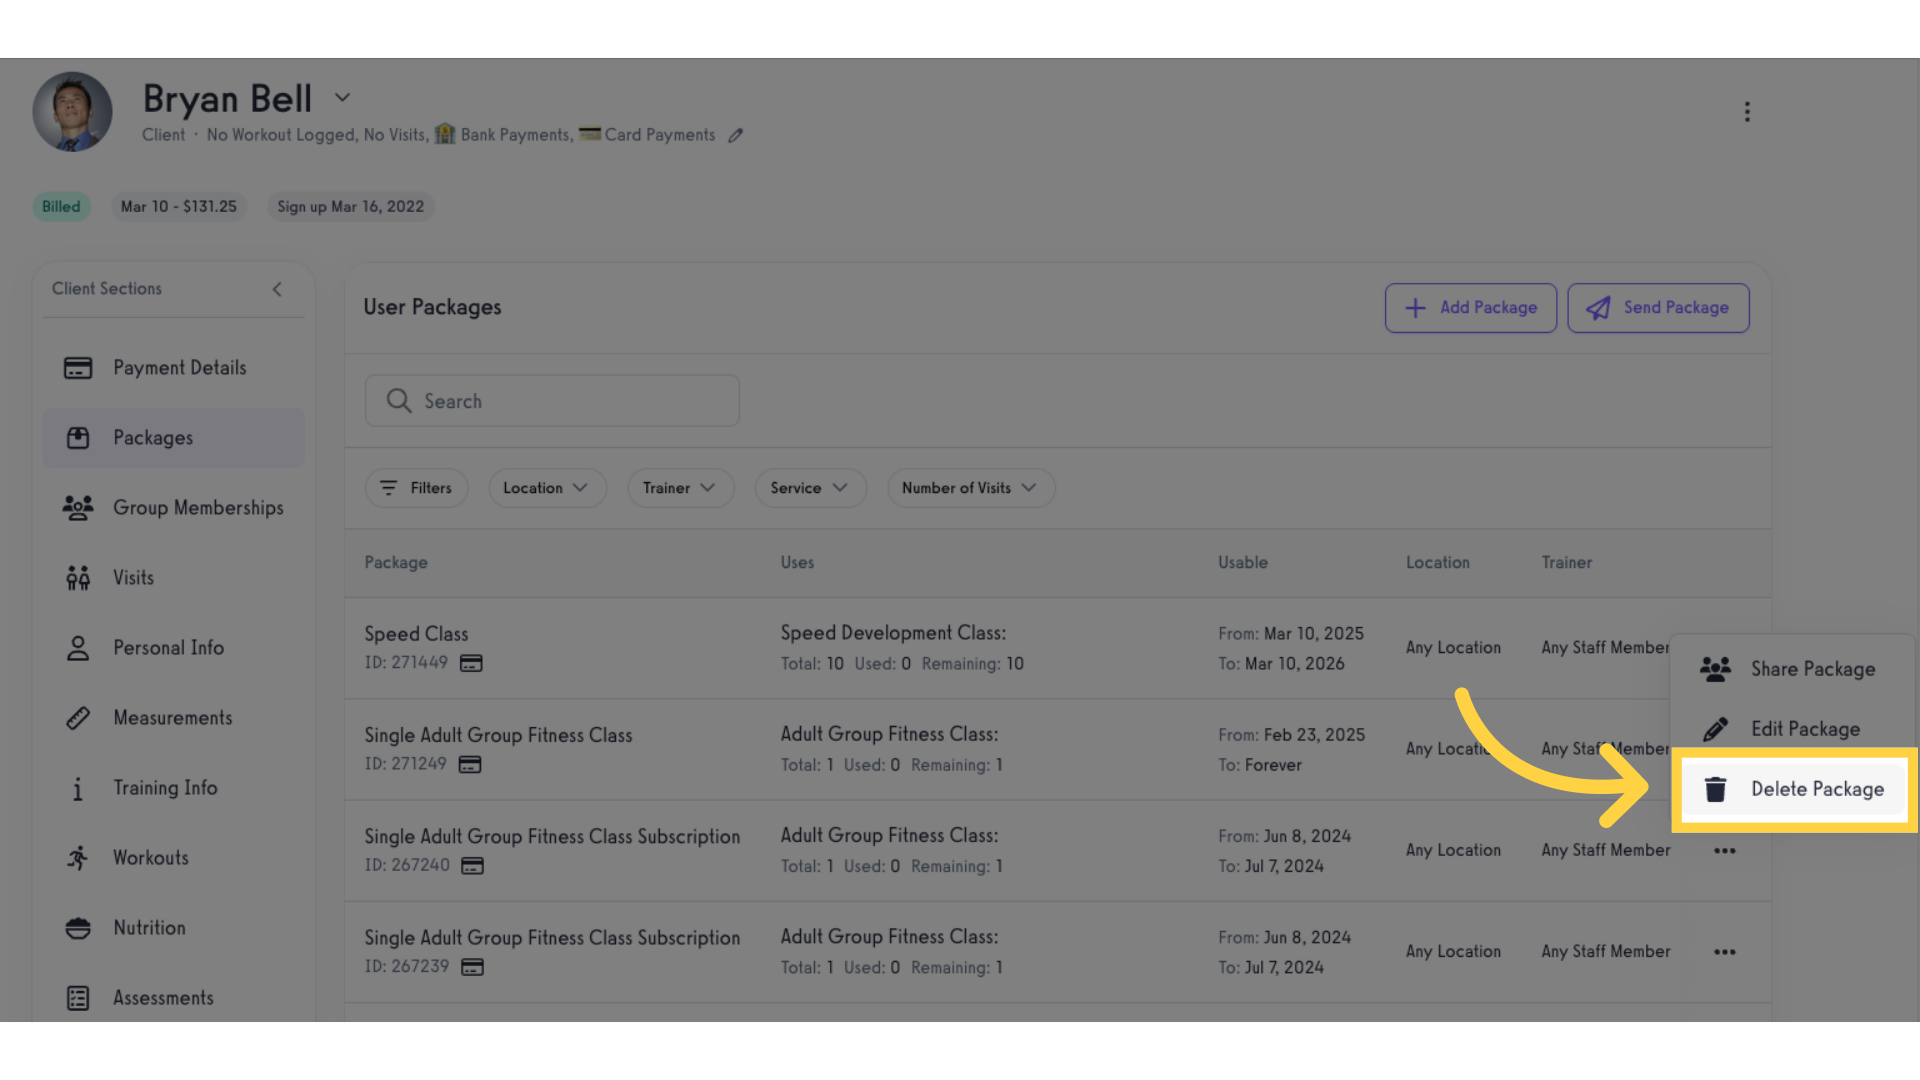Click the Add Package button
1920x1080 pixels.
[x=1470, y=308]
